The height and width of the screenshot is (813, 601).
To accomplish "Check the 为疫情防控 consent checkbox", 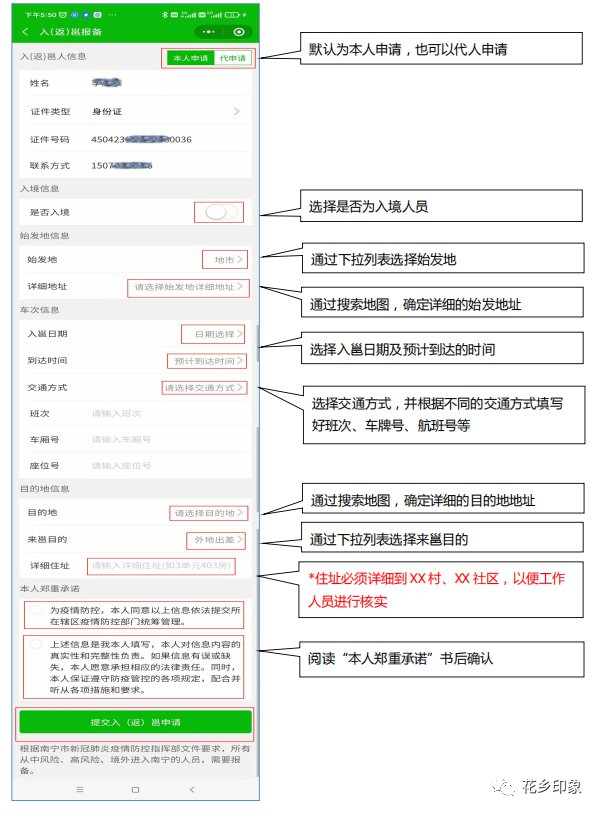I will (35, 610).
